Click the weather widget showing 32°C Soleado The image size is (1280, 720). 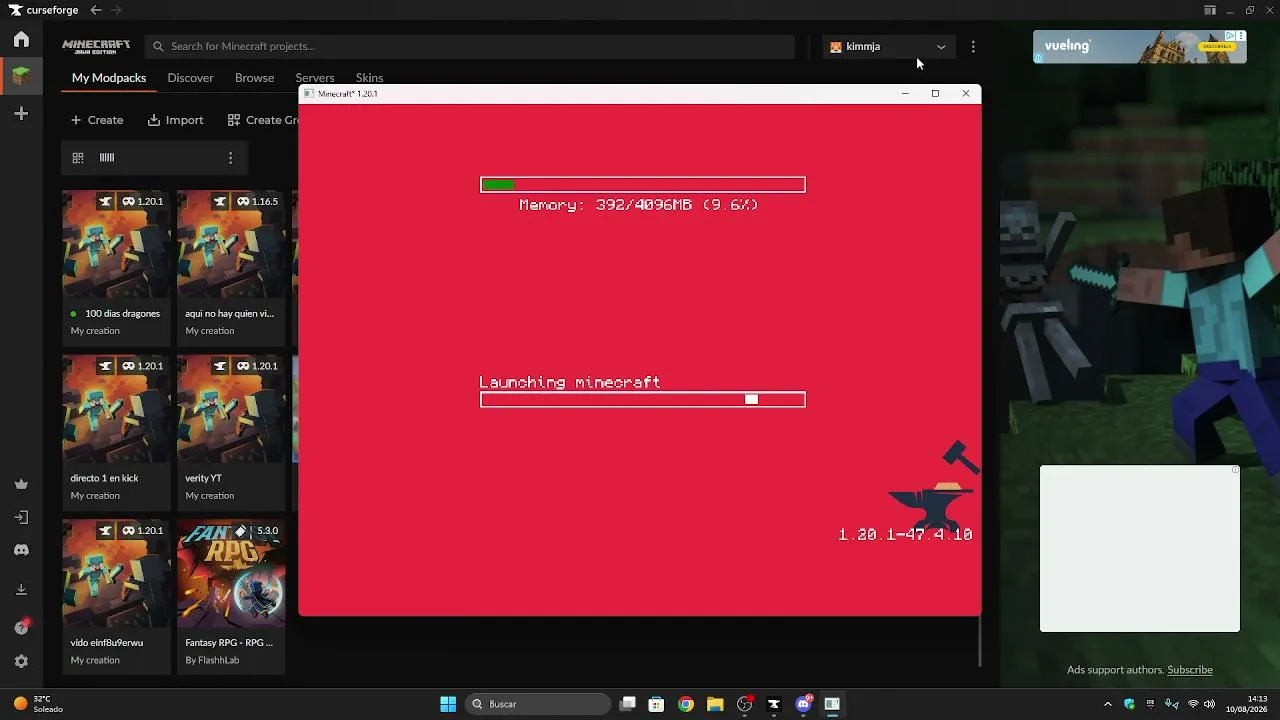point(37,704)
